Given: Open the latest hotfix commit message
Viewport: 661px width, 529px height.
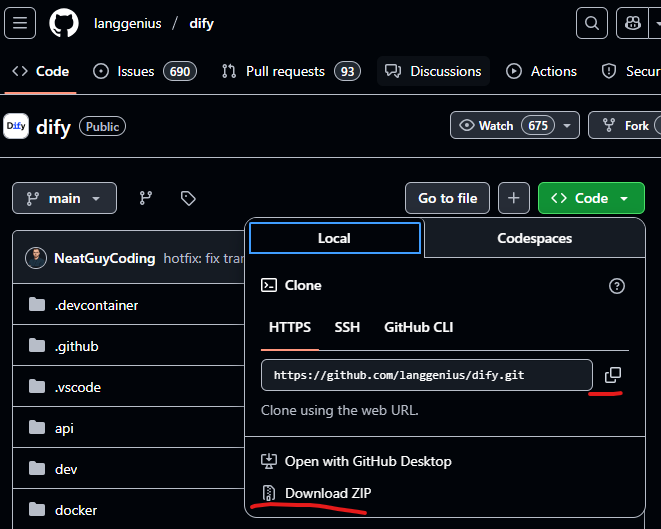Looking at the screenshot, I should click(204, 258).
